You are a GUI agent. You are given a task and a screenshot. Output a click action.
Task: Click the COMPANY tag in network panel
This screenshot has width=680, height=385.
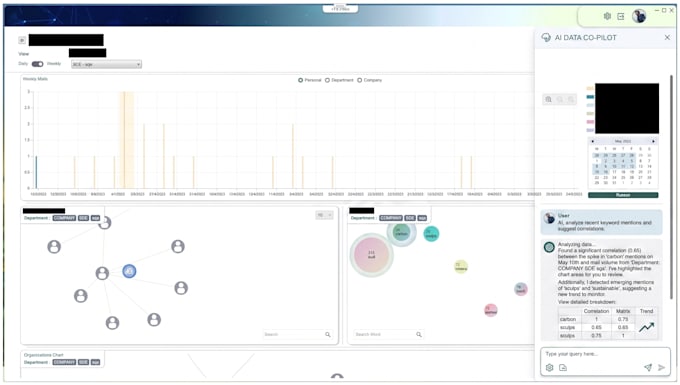coord(64,218)
